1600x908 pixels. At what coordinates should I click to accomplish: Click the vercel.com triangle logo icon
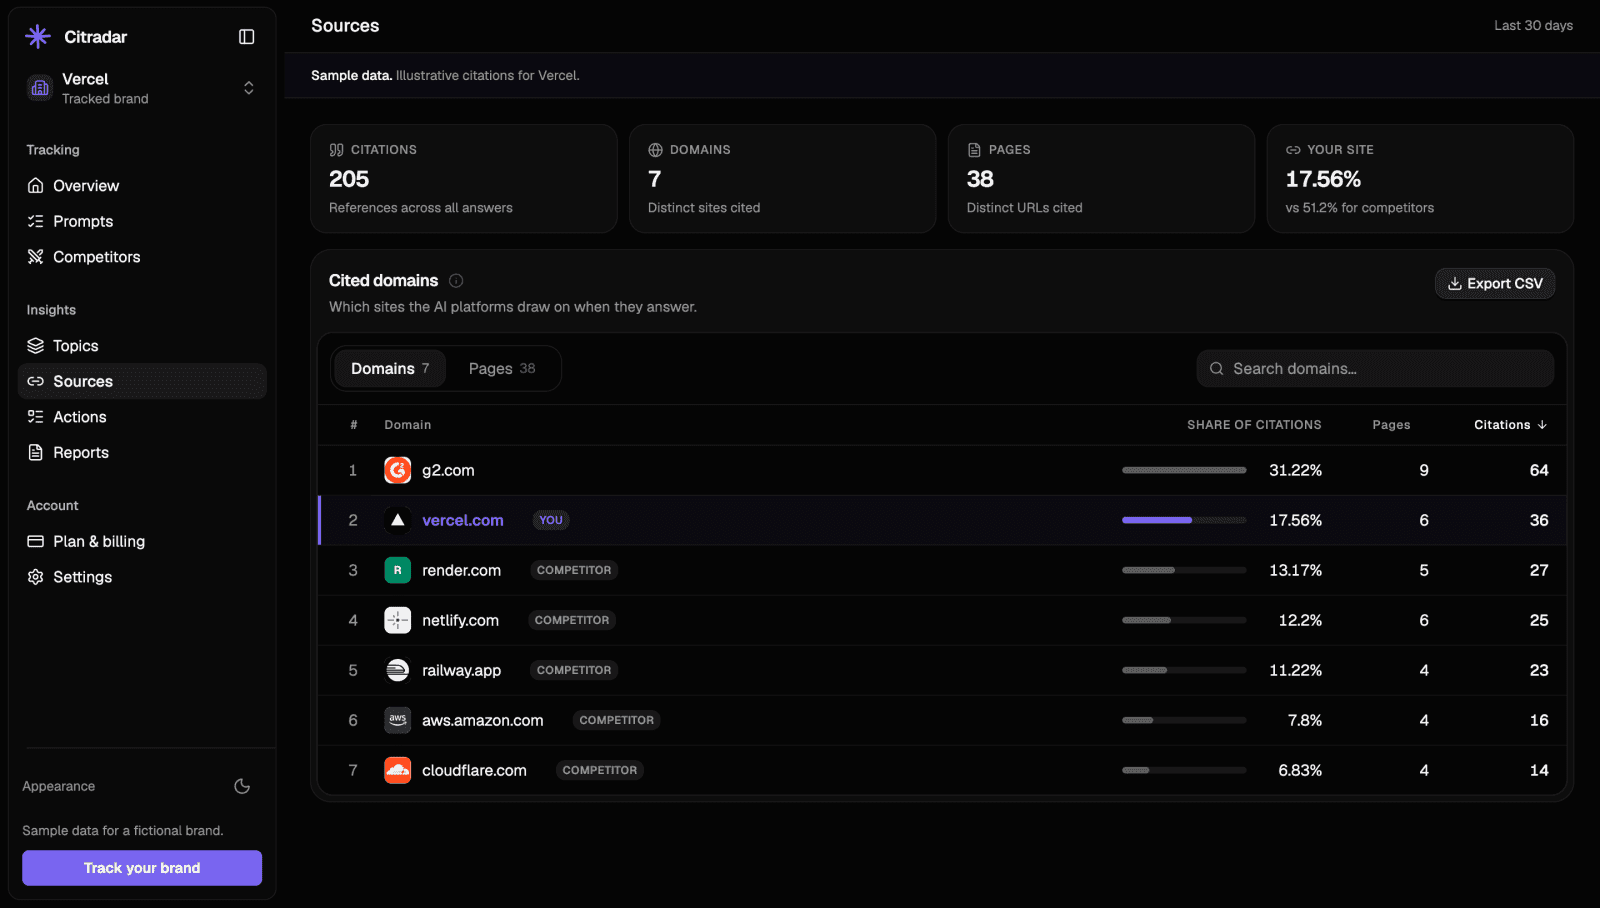(x=398, y=520)
